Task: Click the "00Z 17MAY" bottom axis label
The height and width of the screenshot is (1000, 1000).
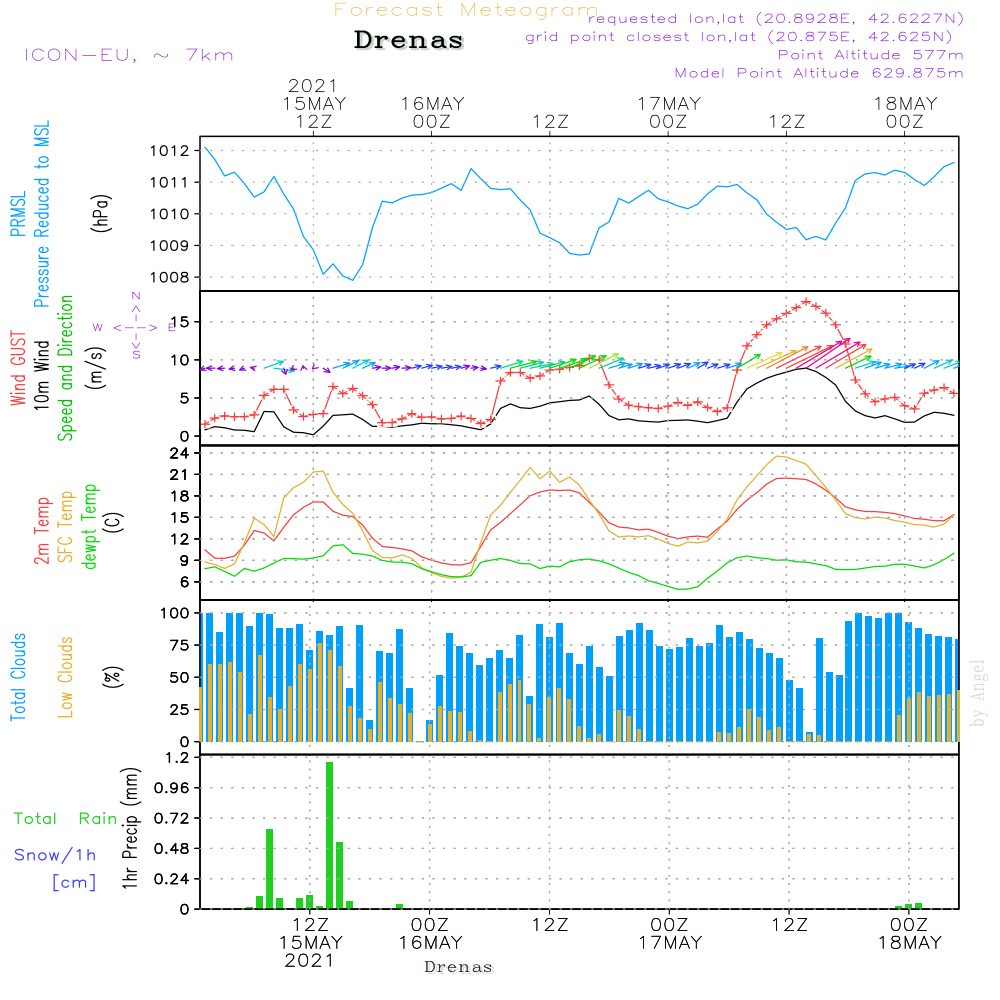Action: [x=670, y=934]
